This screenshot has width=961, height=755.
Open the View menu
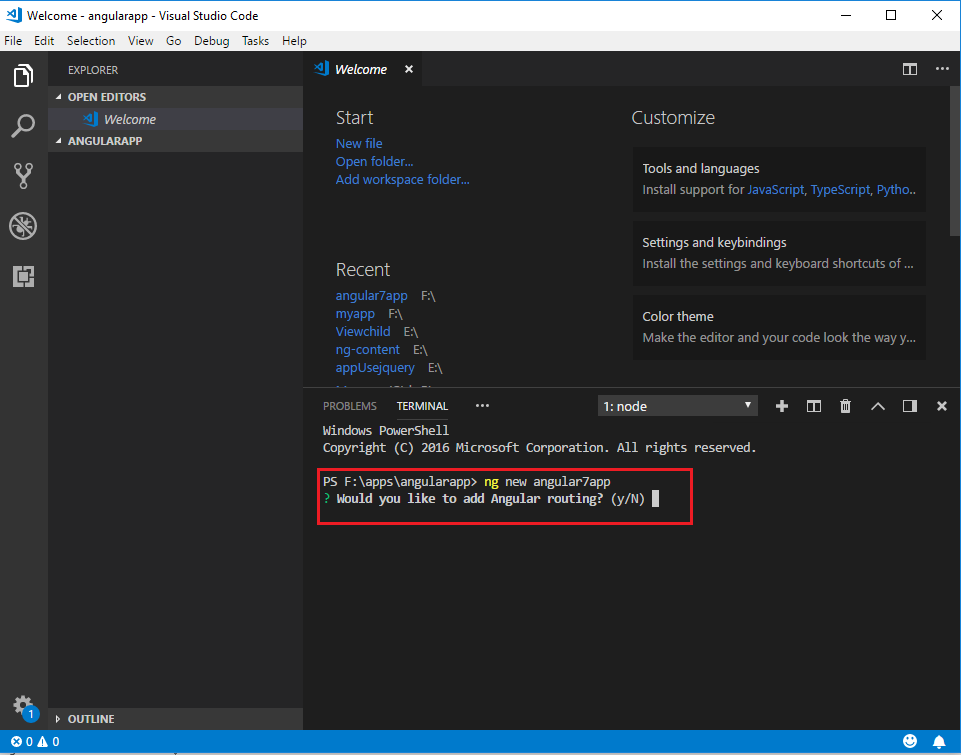[x=140, y=40]
